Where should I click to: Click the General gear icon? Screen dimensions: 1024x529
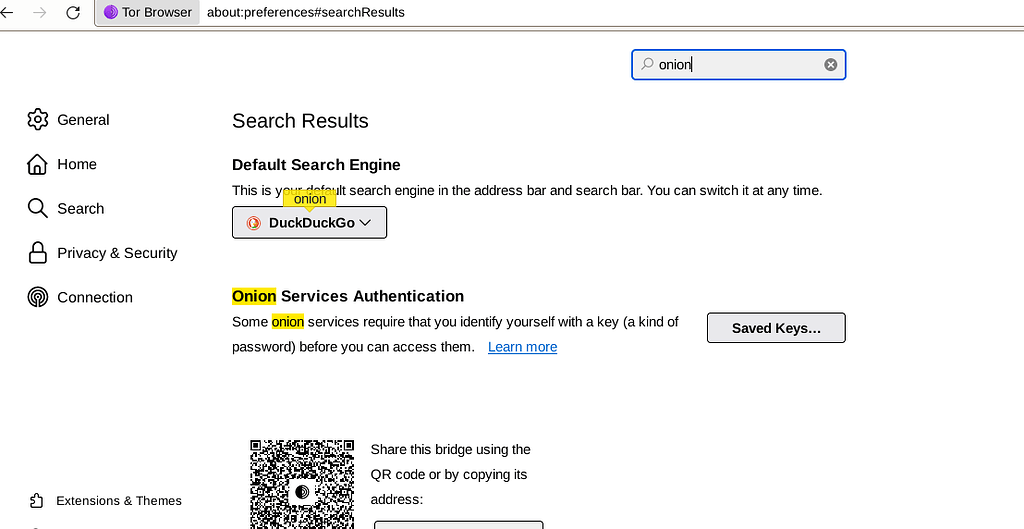(38, 120)
